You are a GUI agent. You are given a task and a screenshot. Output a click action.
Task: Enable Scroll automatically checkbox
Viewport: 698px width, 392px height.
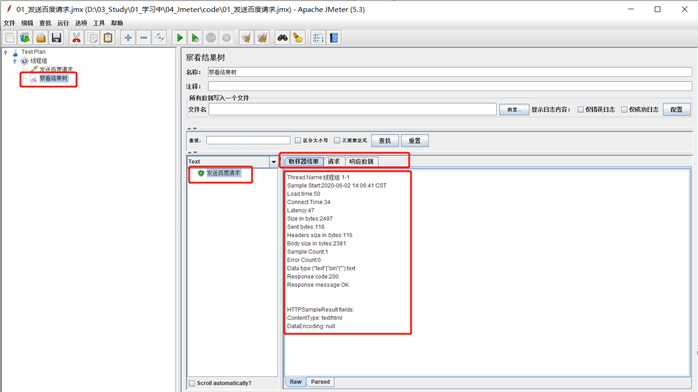192,383
